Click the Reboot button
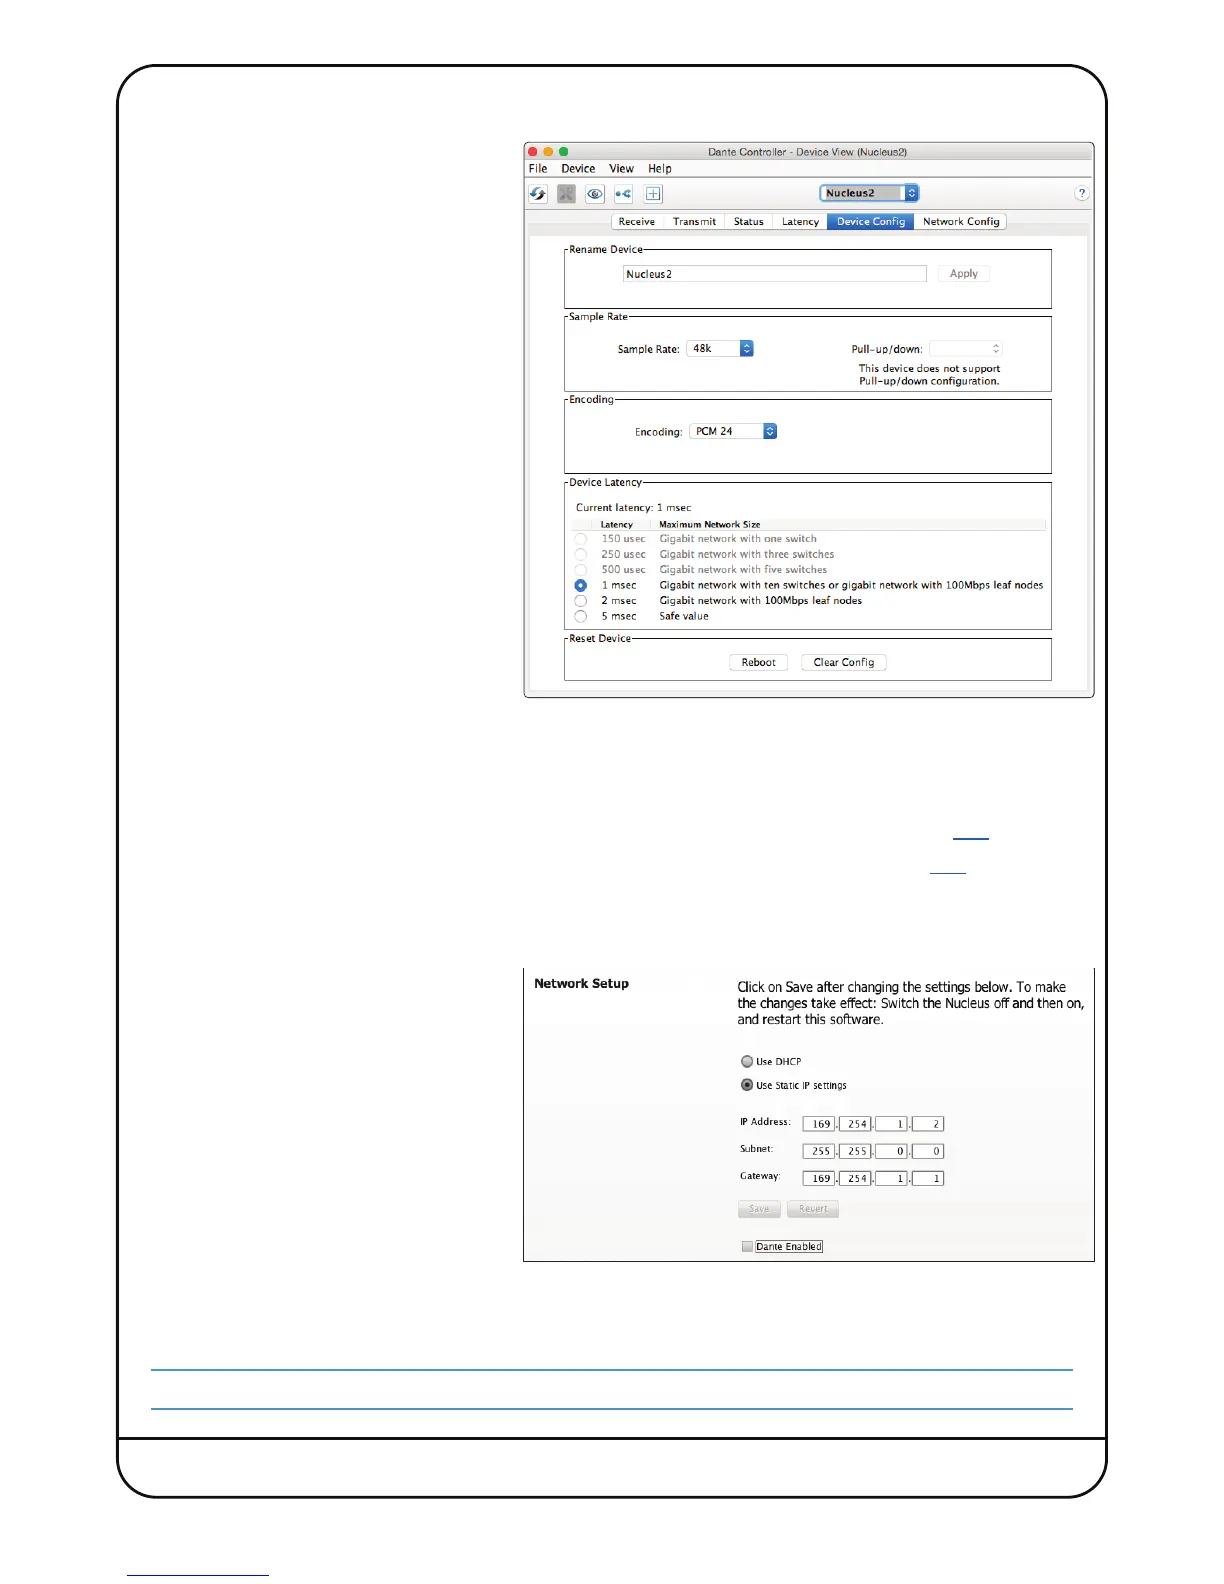This screenshot has height=1584, width=1224. [759, 663]
